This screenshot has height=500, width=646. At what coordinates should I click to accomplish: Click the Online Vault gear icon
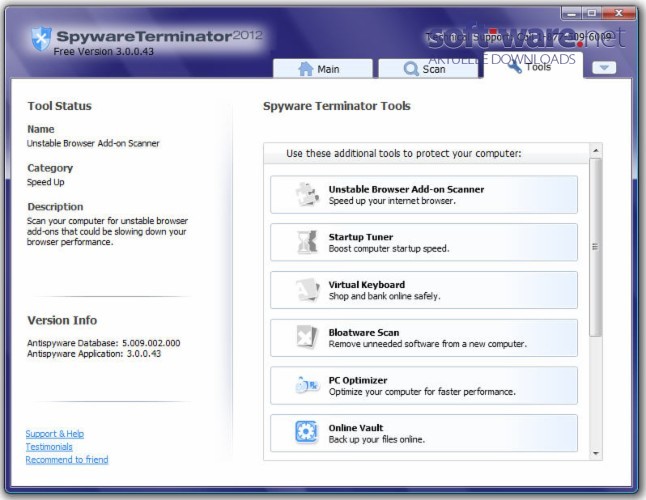[307, 432]
